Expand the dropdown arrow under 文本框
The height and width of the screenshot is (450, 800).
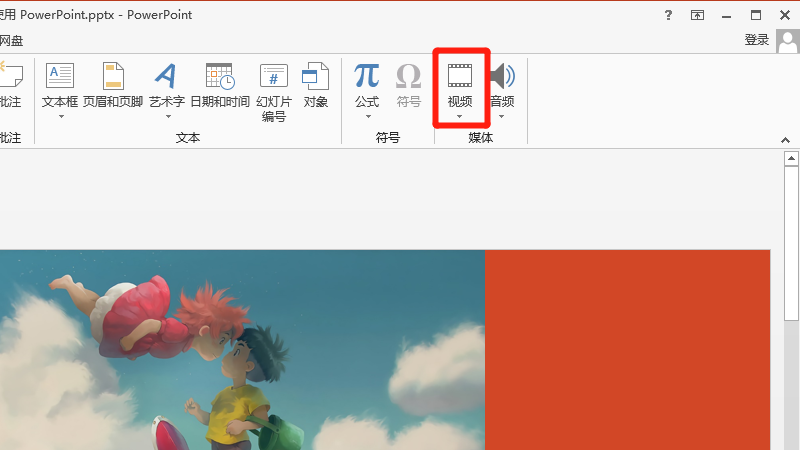(x=60, y=116)
